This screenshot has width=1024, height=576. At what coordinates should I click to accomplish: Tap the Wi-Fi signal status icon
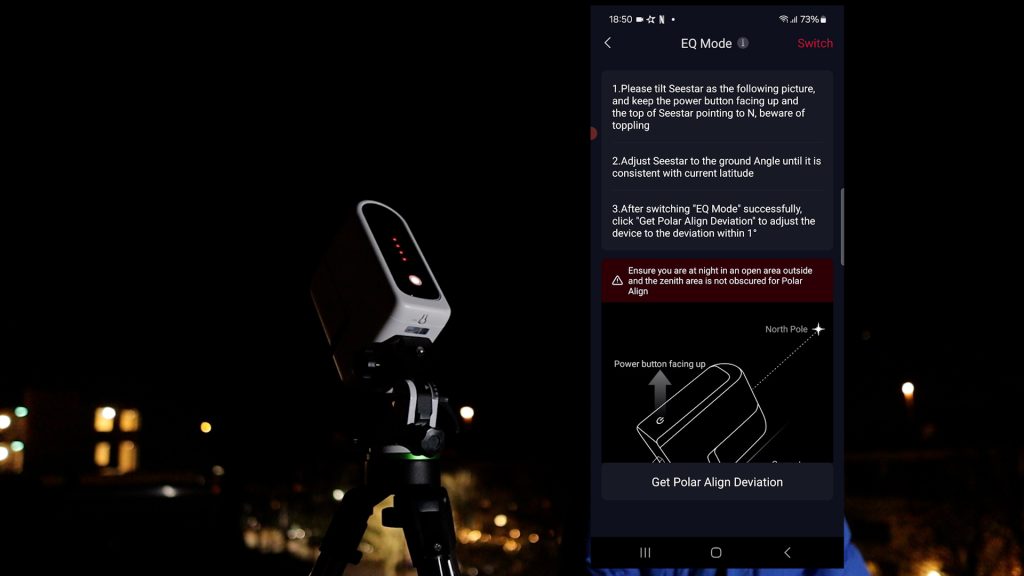coord(783,19)
